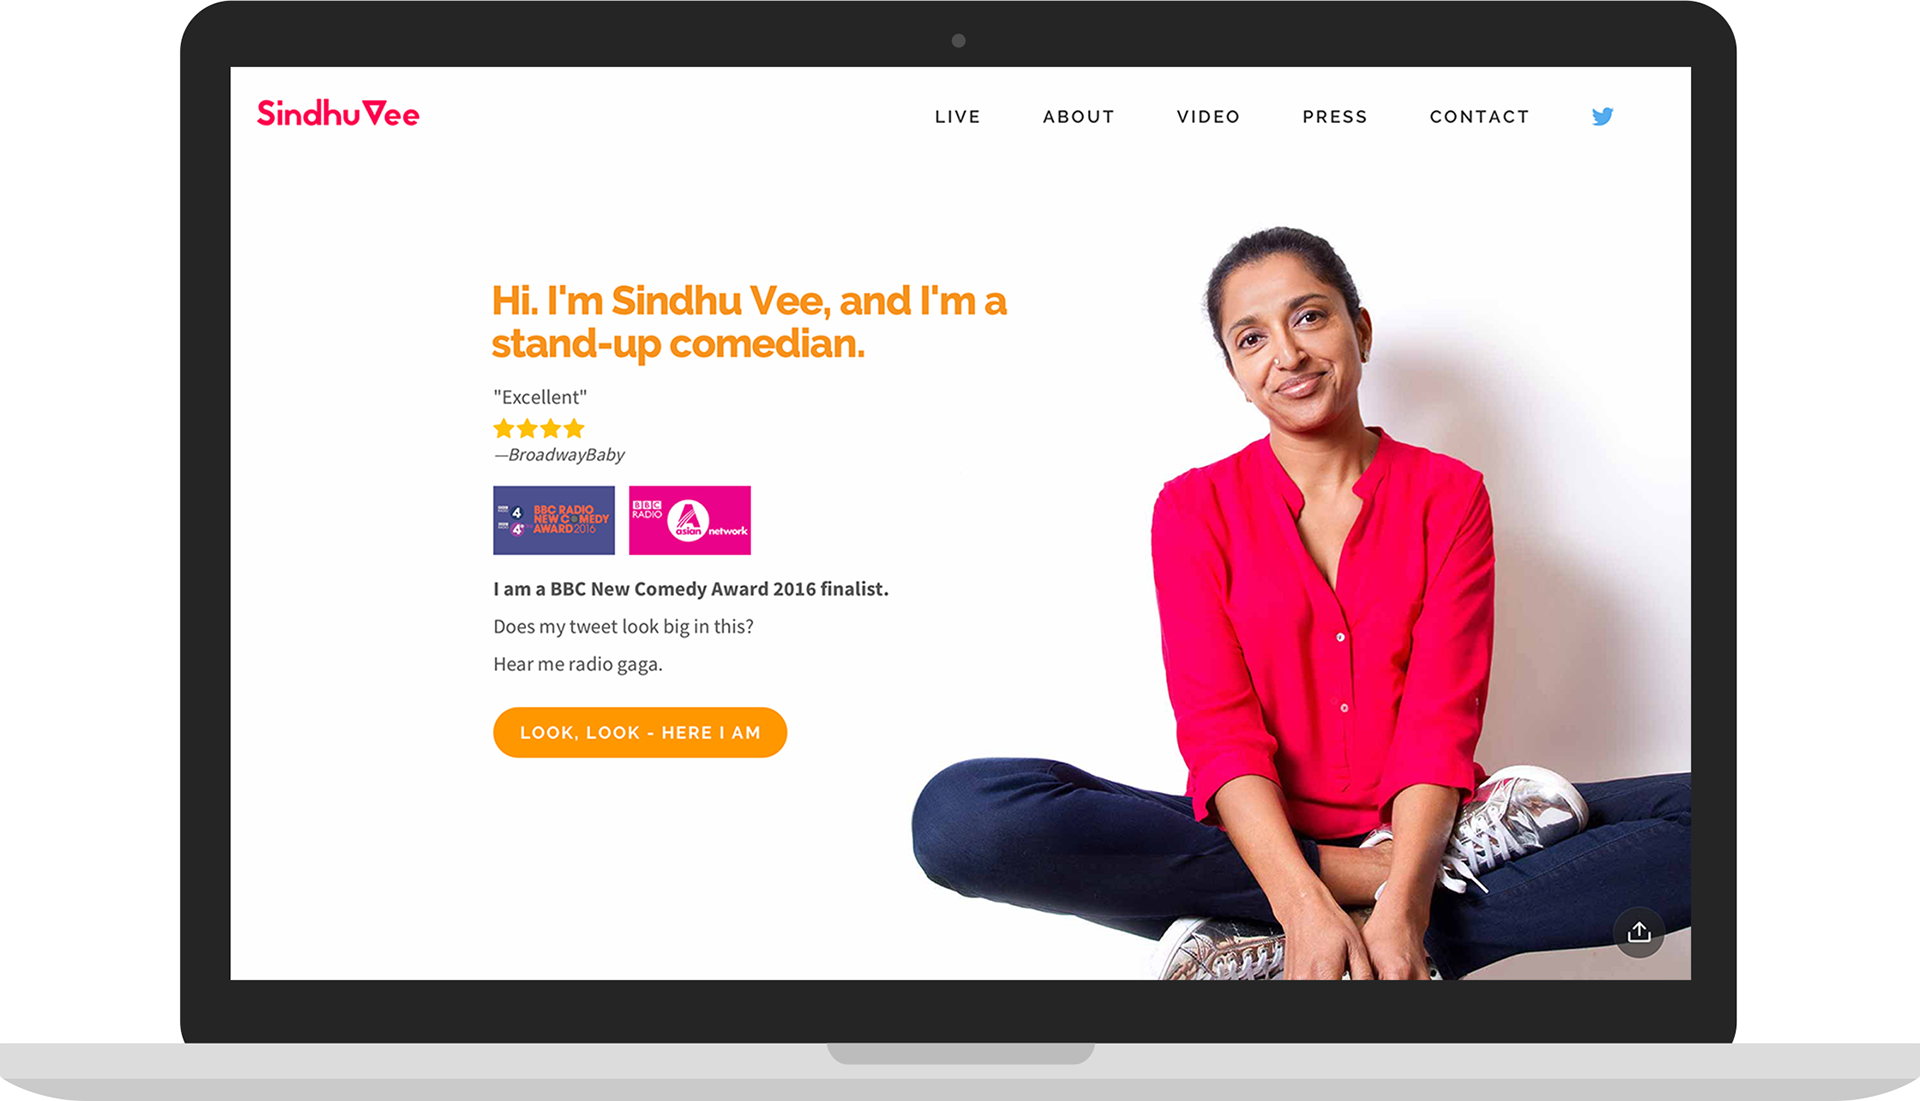
Task: Select PRESS in the navigation
Action: click(x=1334, y=117)
